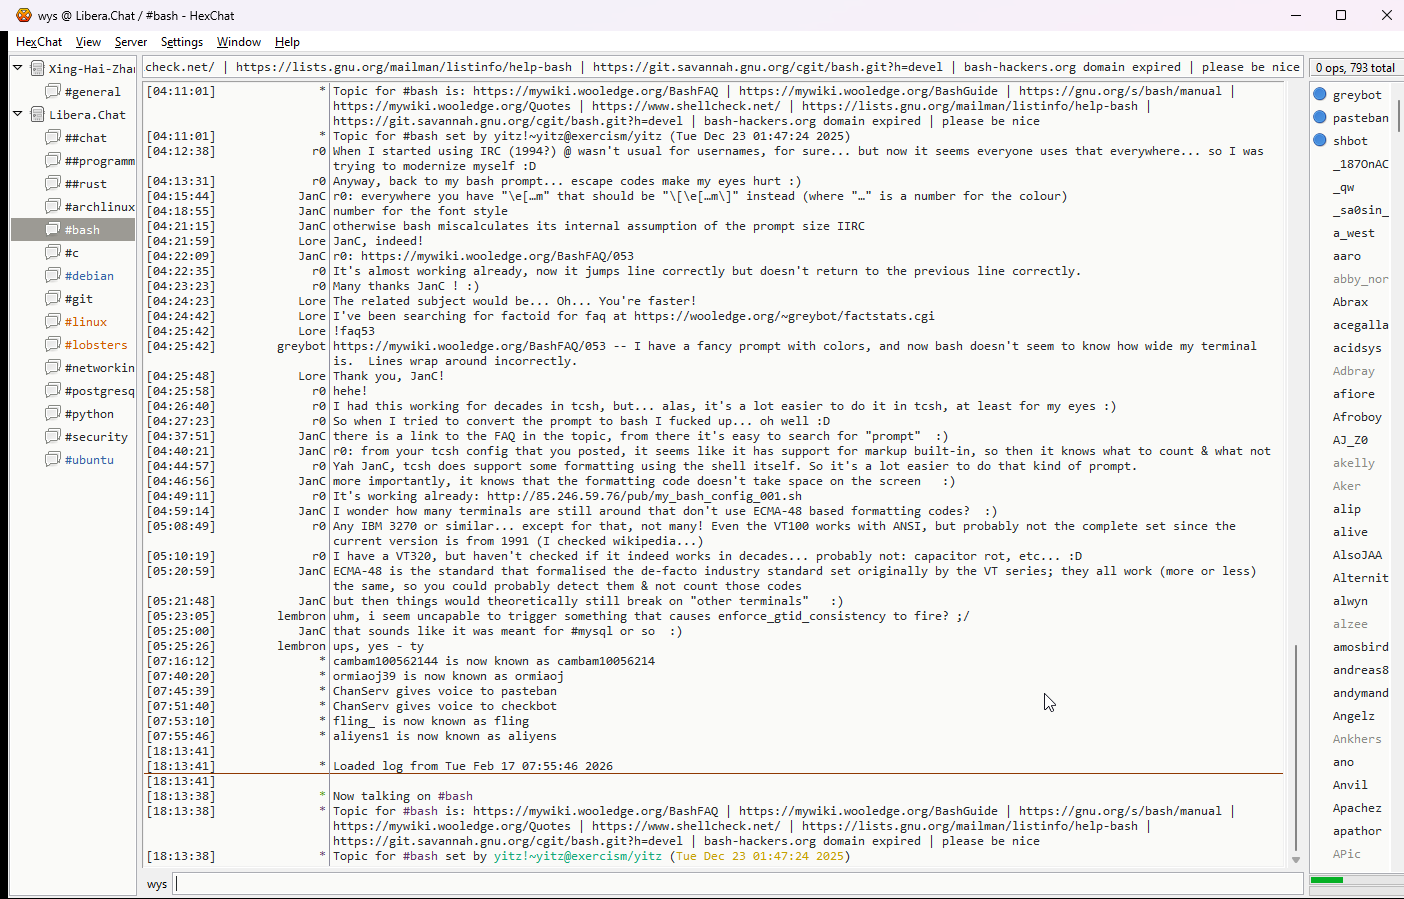The image size is (1404, 899).
Task: Click the channel icon next to ##rust
Action: tap(53, 183)
